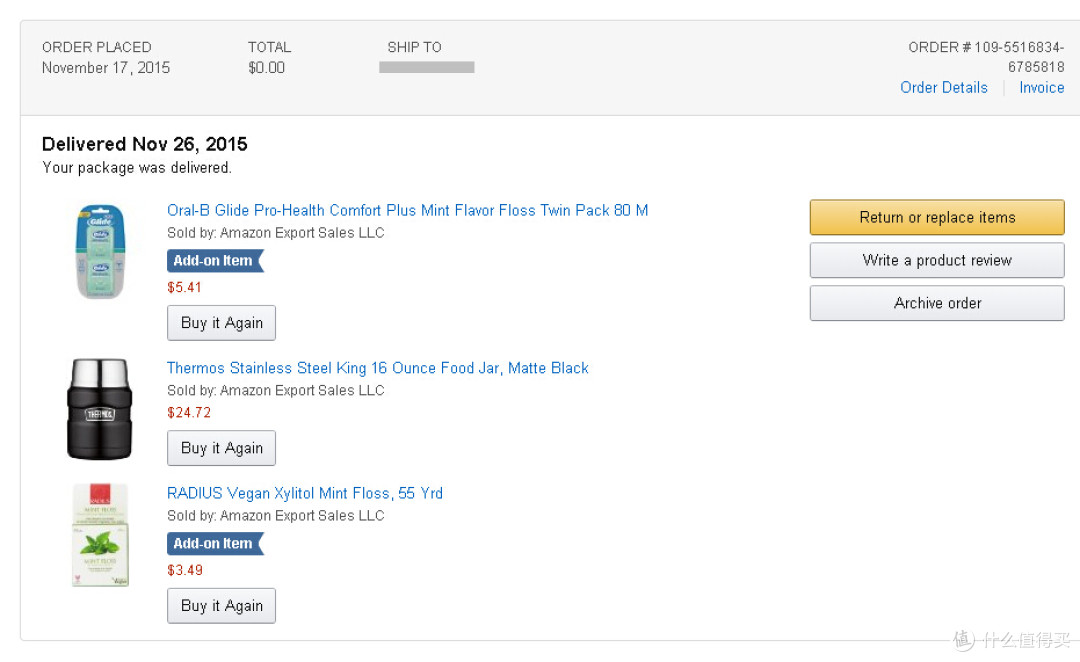Image resolution: width=1080 pixels, height=662 pixels.
Task: Open the Invoice link
Action: click(x=1041, y=87)
